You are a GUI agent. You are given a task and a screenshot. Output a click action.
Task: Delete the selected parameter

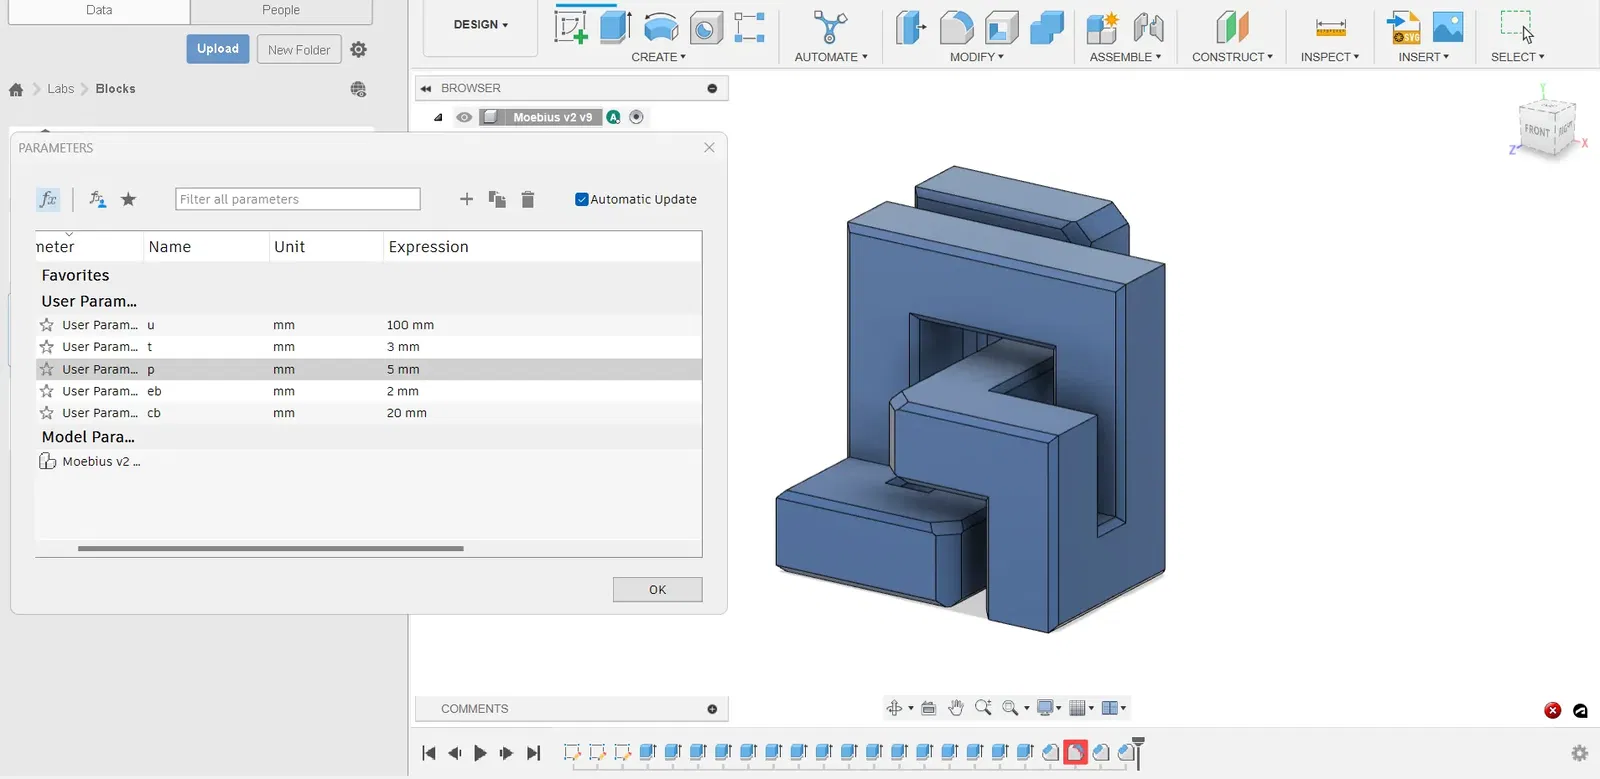point(528,199)
